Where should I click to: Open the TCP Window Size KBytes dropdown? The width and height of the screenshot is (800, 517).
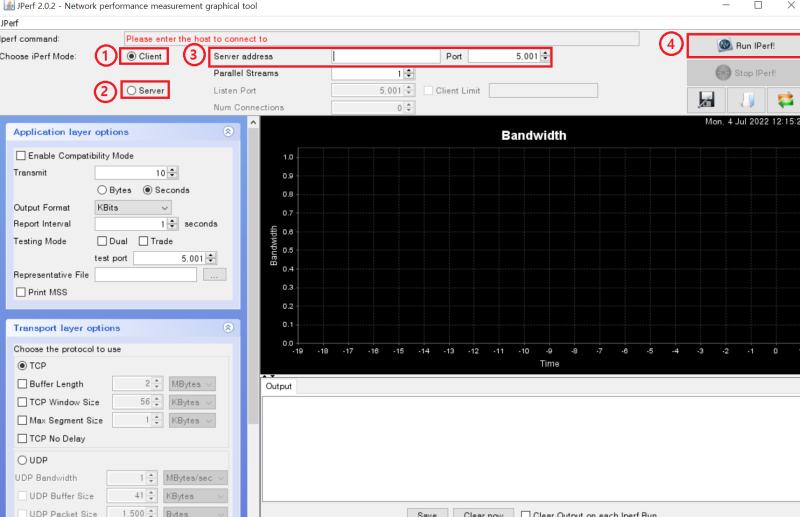point(192,402)
